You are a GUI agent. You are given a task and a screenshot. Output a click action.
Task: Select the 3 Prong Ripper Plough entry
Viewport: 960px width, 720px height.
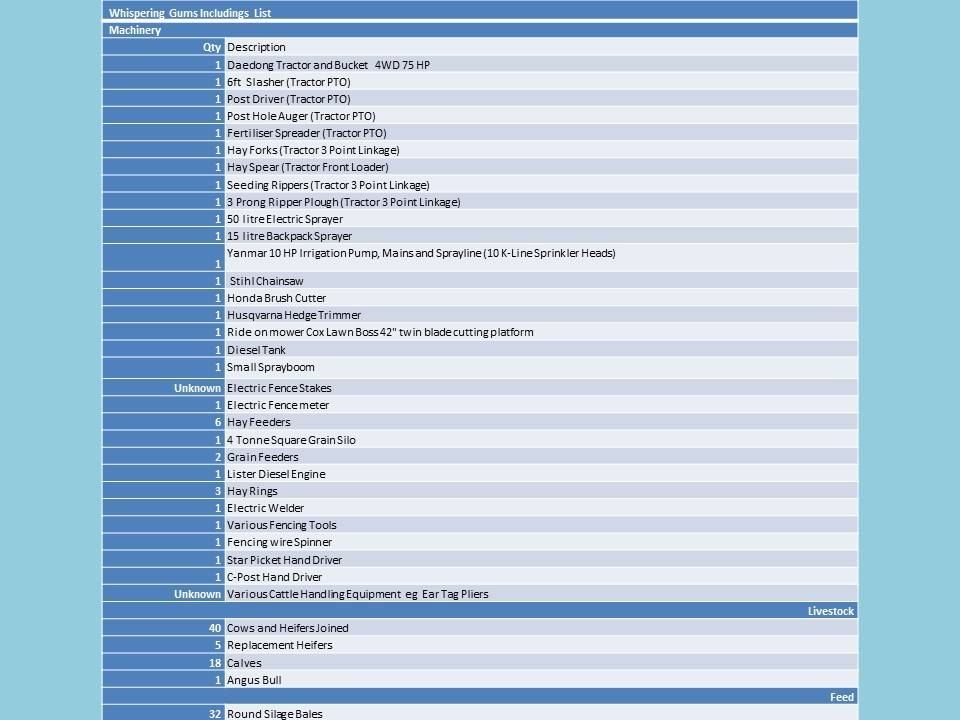(343, 202)
